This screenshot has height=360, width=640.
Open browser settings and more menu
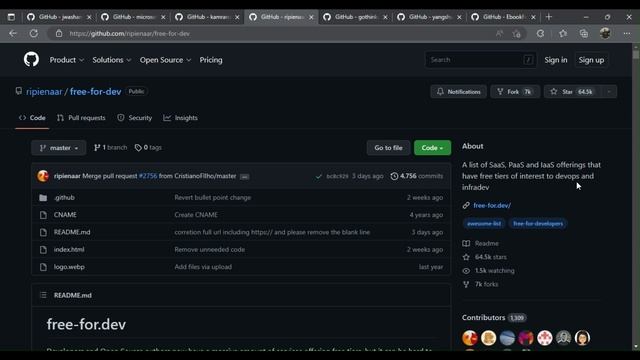click(x=627, y=33)
